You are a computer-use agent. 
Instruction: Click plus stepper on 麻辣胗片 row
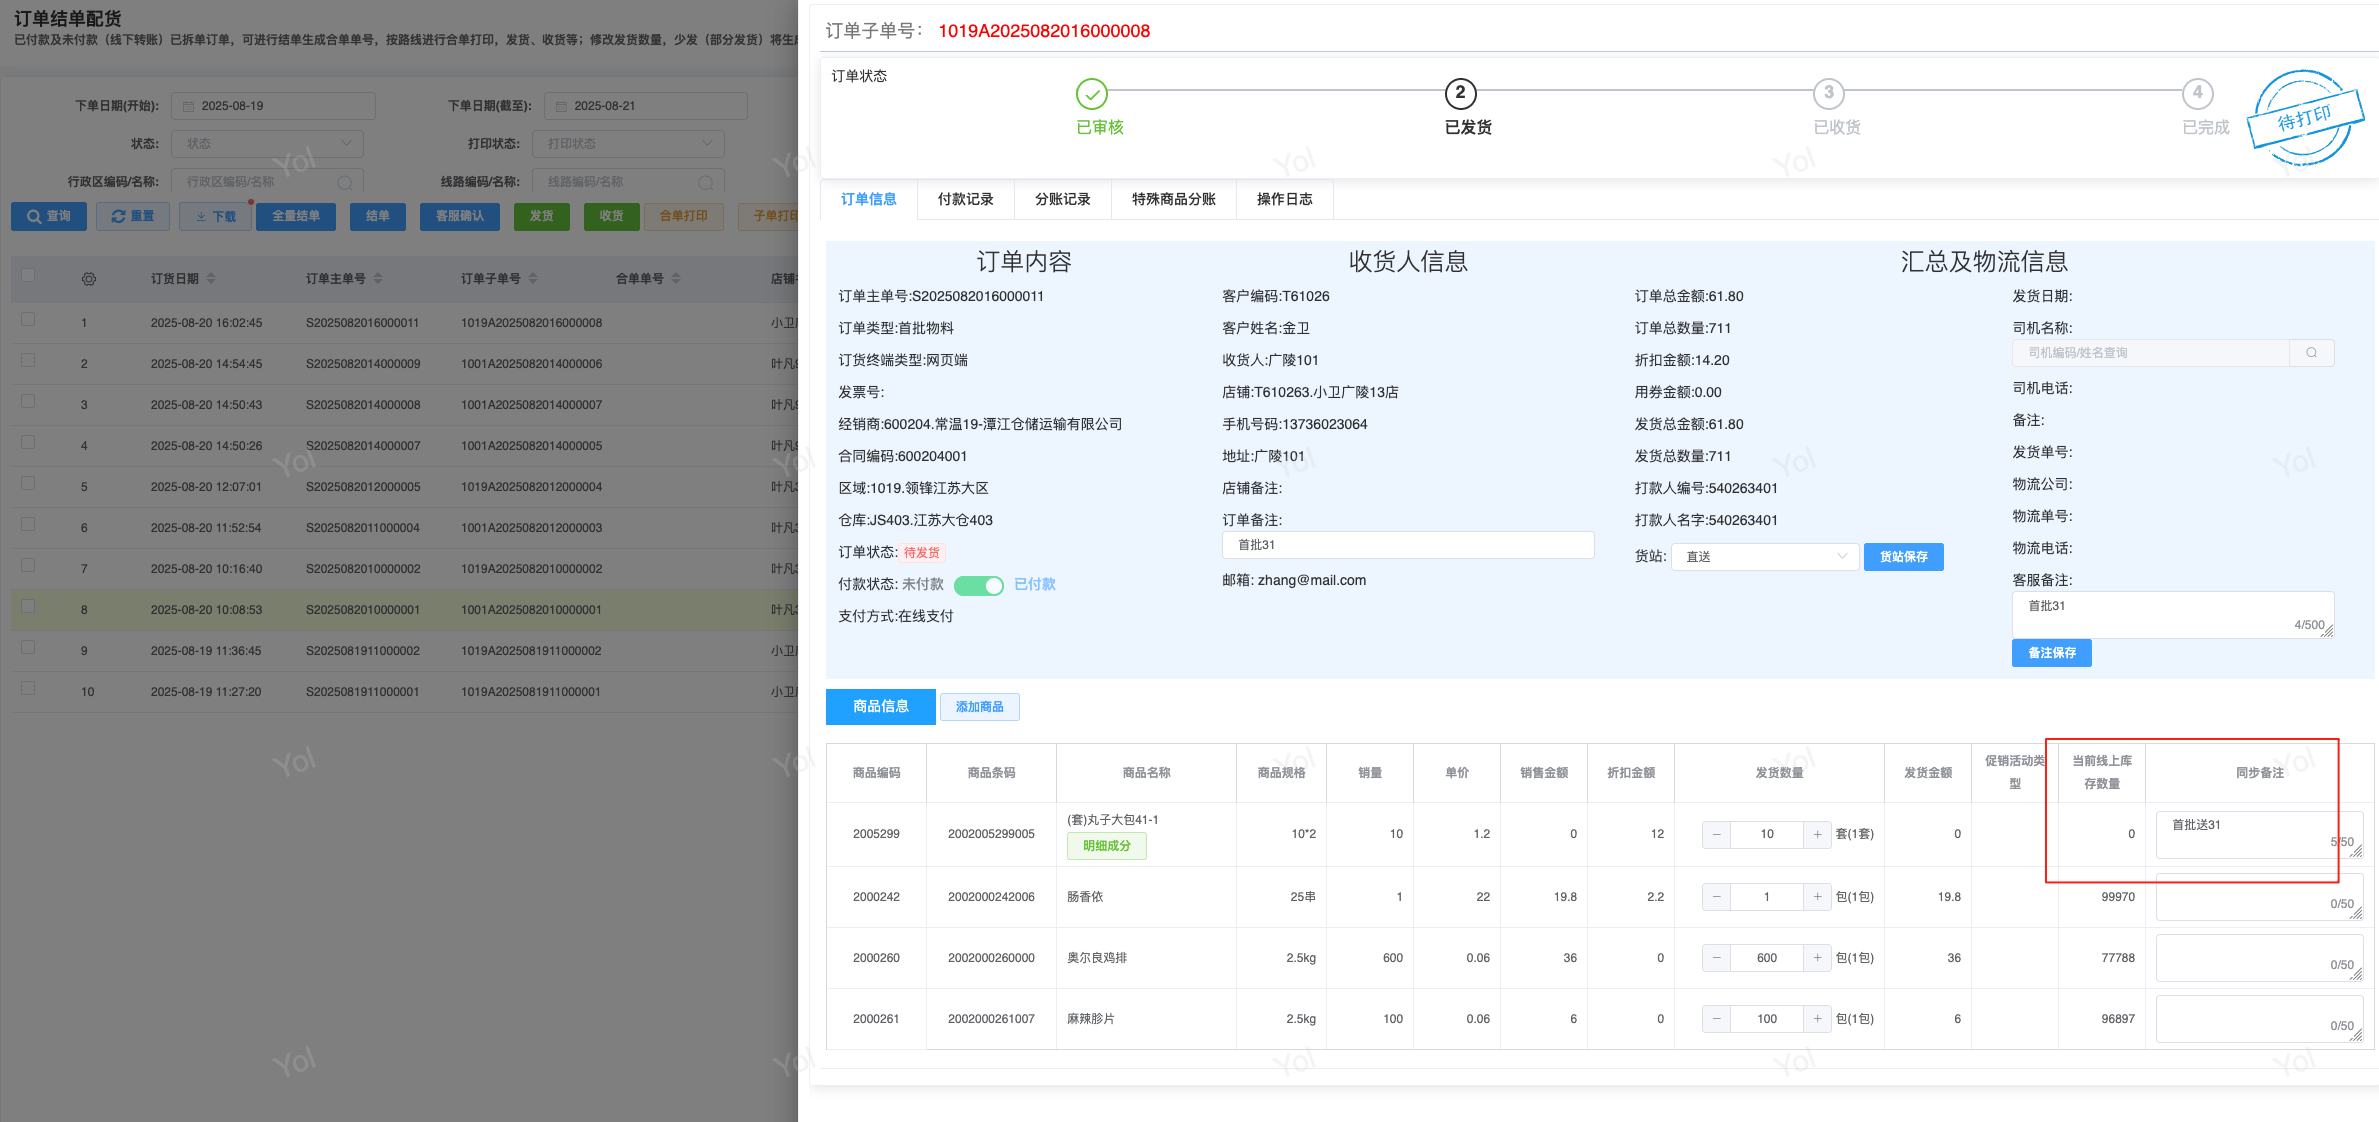coord(1817,1019)
